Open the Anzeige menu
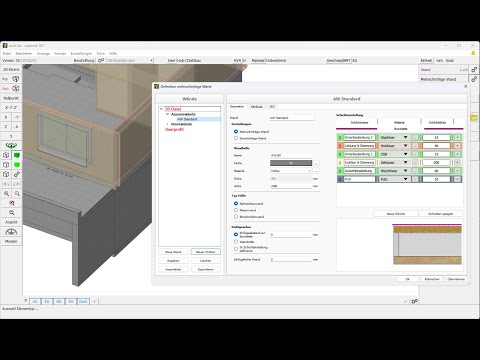This screenshot has height=360, width=480. (43, 53)
